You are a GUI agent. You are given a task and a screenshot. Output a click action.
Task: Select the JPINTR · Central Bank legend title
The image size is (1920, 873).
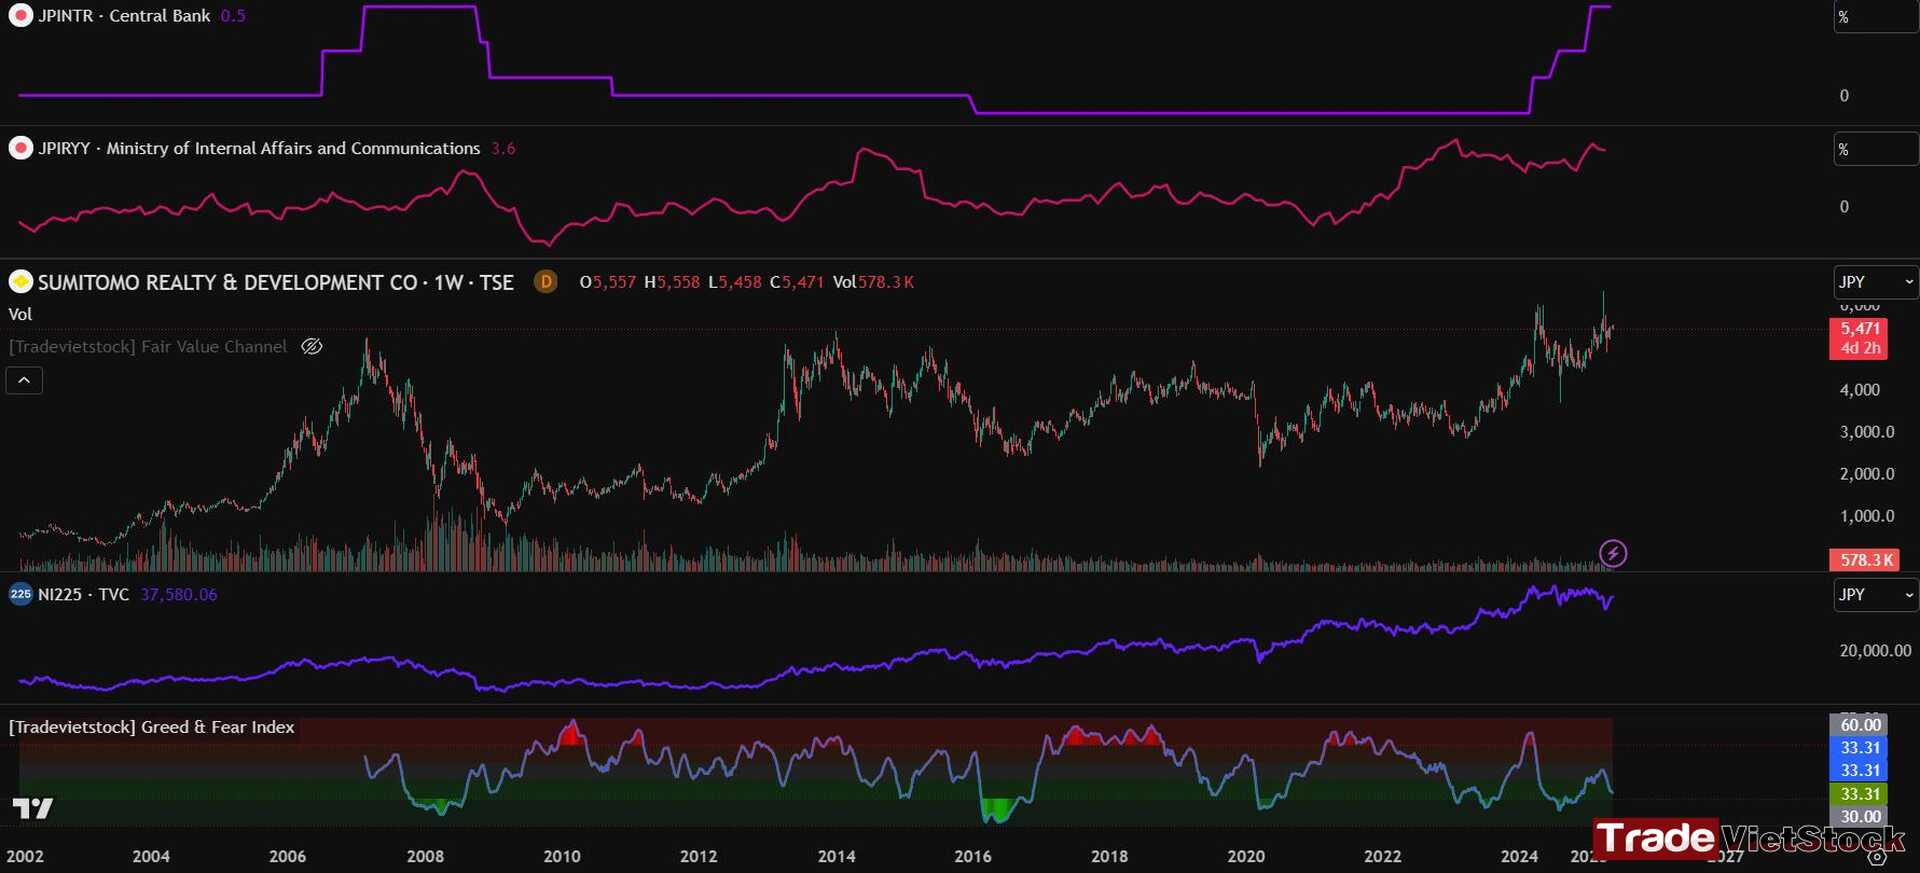point(124,16)
